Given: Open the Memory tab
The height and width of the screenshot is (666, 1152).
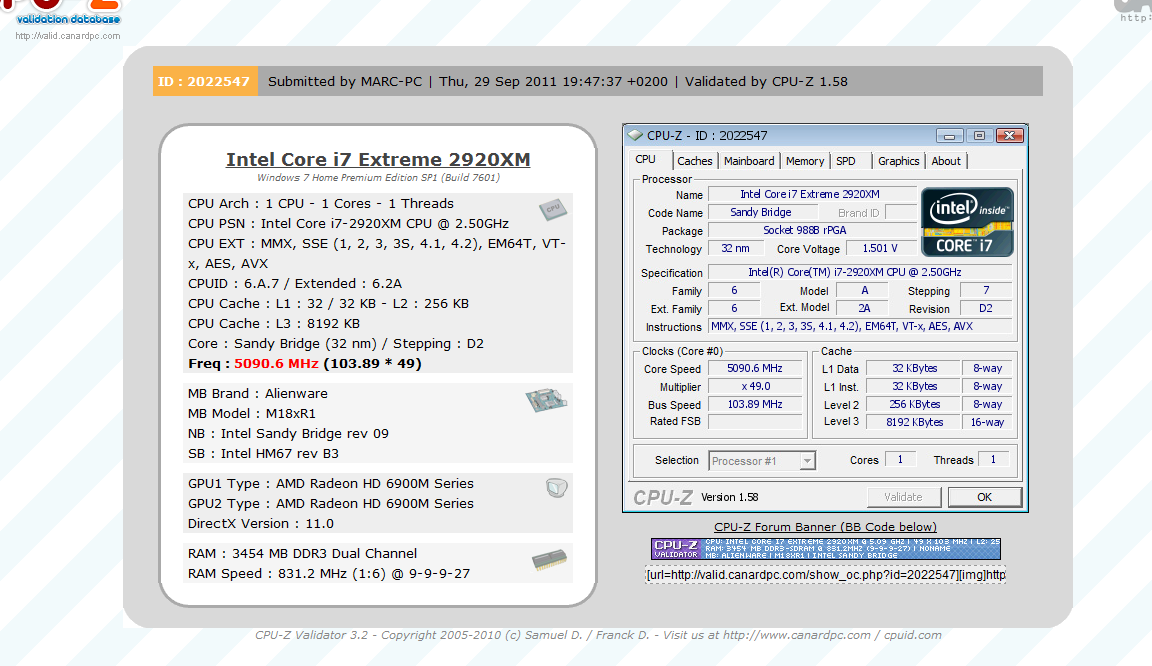Looking at the screenshot, I should point(804,161).
